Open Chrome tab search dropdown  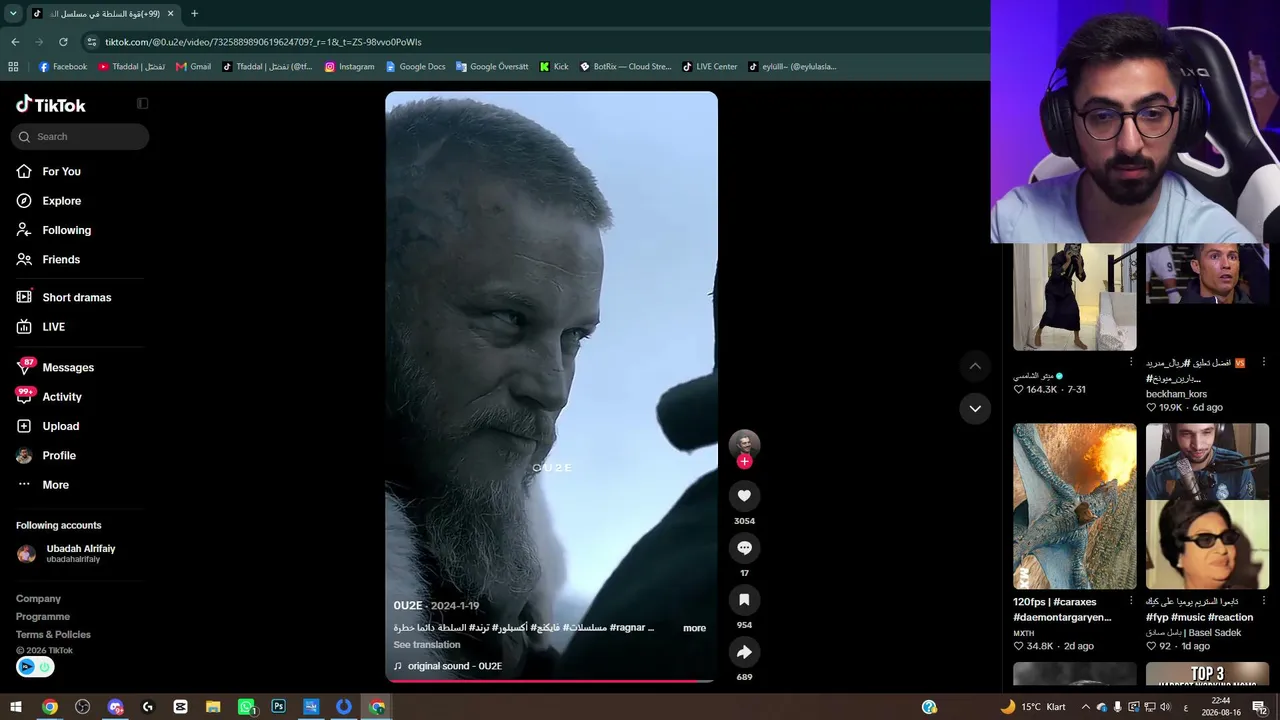pos(13,14)
